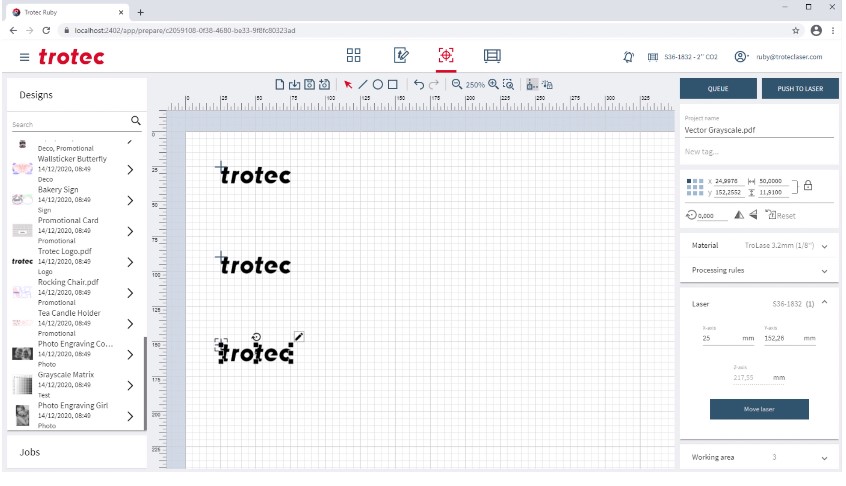Open the hamburger main menu
Screen dimensions: 846x486
pyautogui.click(x=24, y=57)
